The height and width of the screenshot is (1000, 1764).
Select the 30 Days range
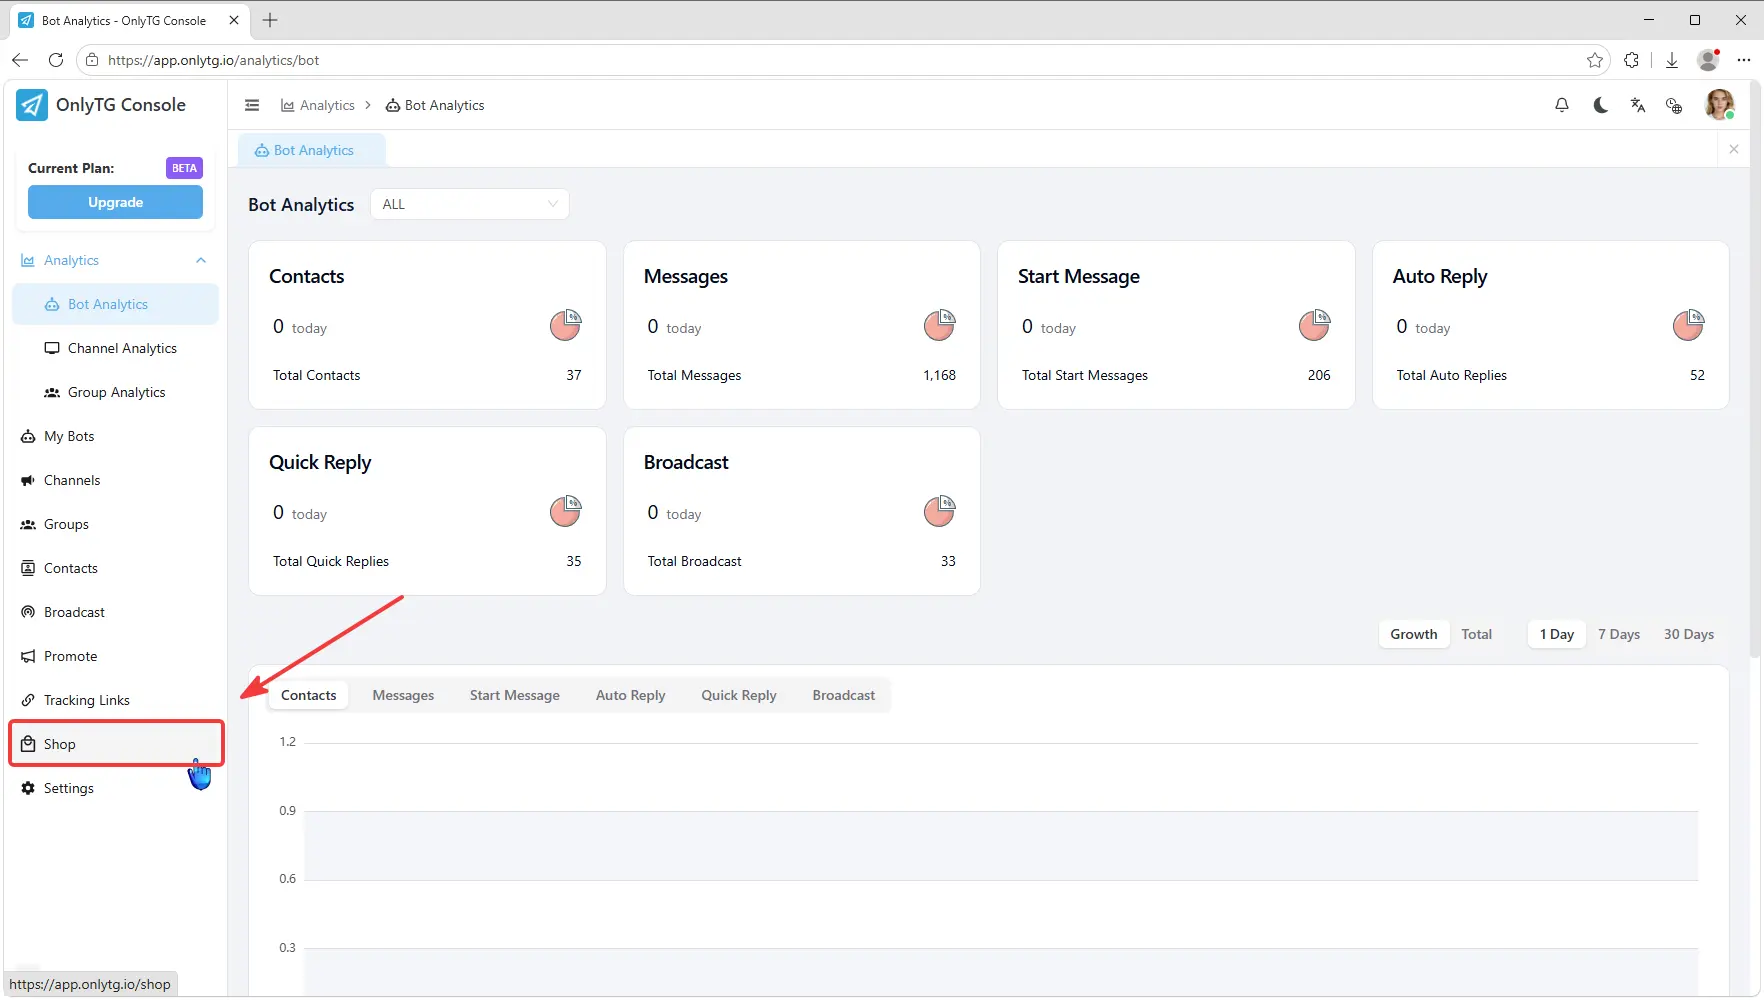point(1689,634)
